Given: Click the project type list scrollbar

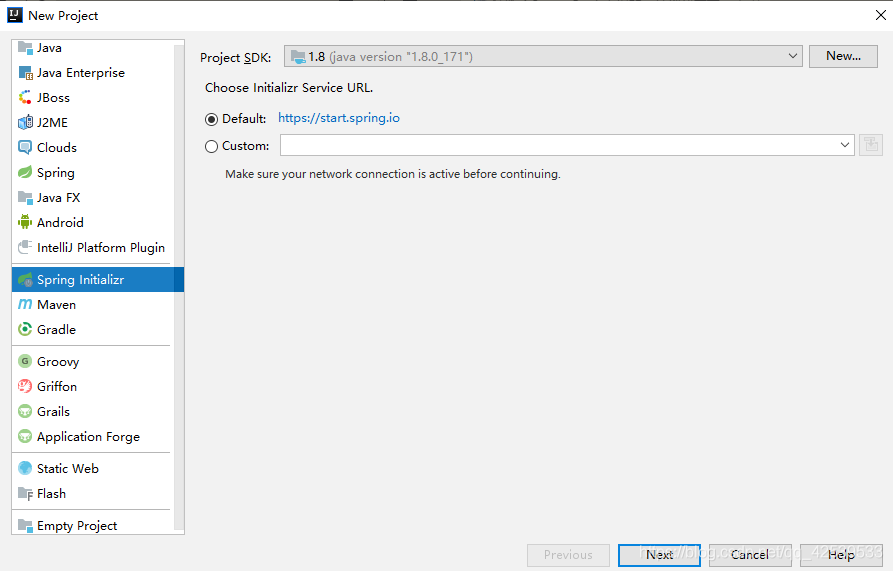Looking at the screenshot, I should (179, 286).
